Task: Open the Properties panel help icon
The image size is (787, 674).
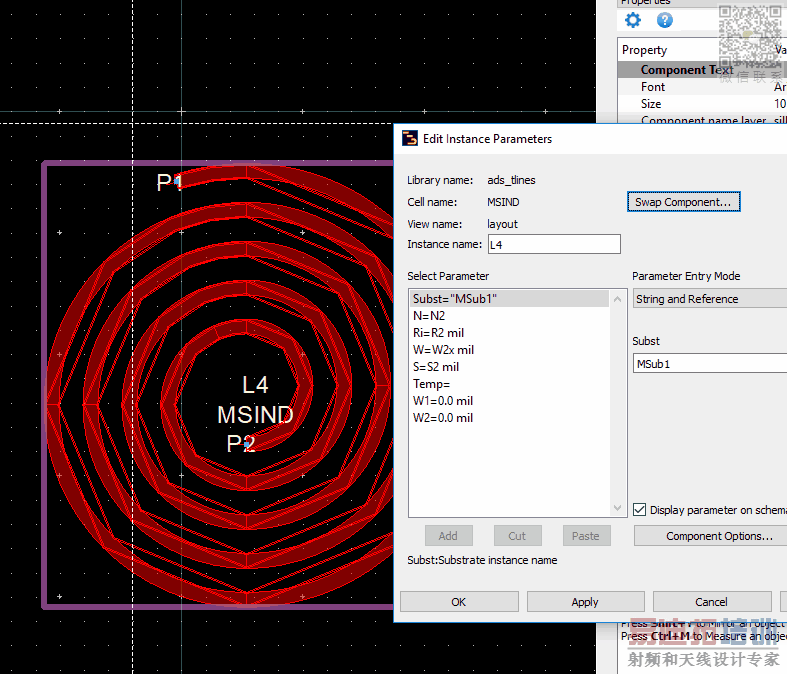Action: pyautogui.click(x=664, y=20)
